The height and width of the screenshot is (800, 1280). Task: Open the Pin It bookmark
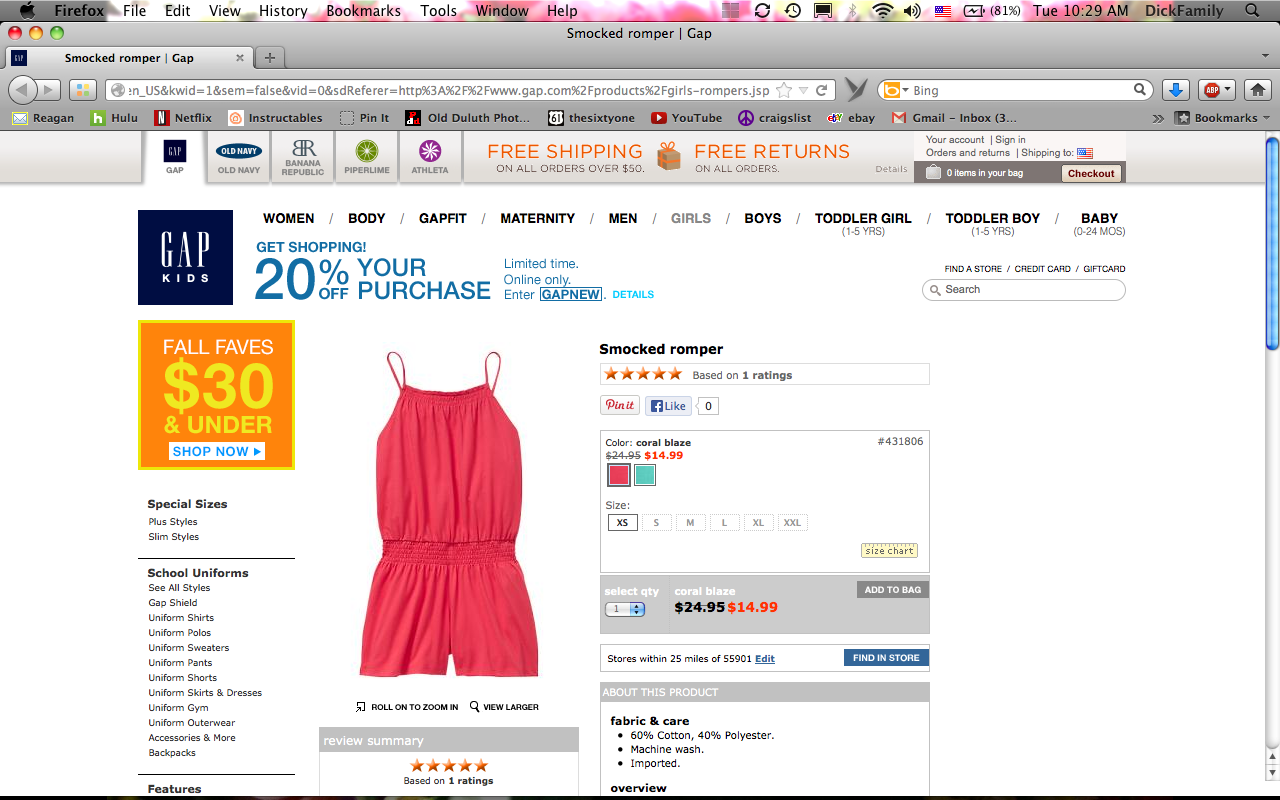(x=364, y=118)
